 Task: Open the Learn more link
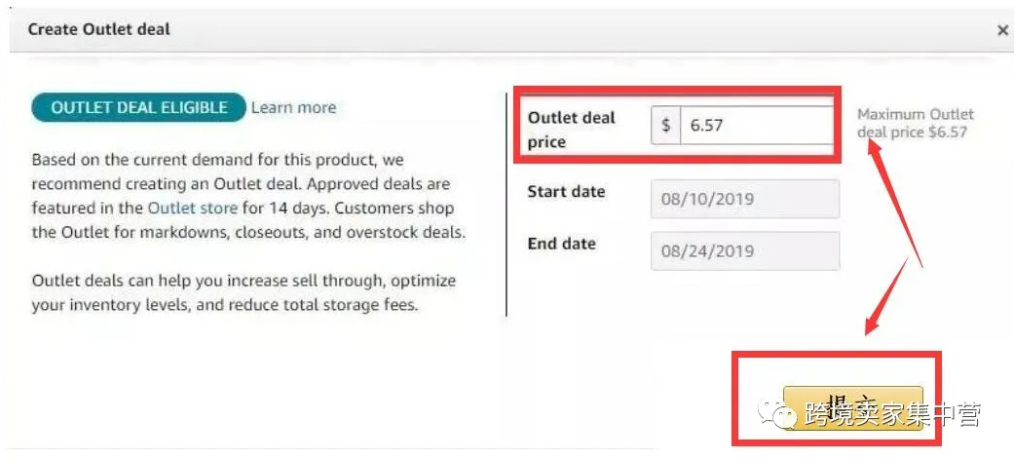coord(293,108)
